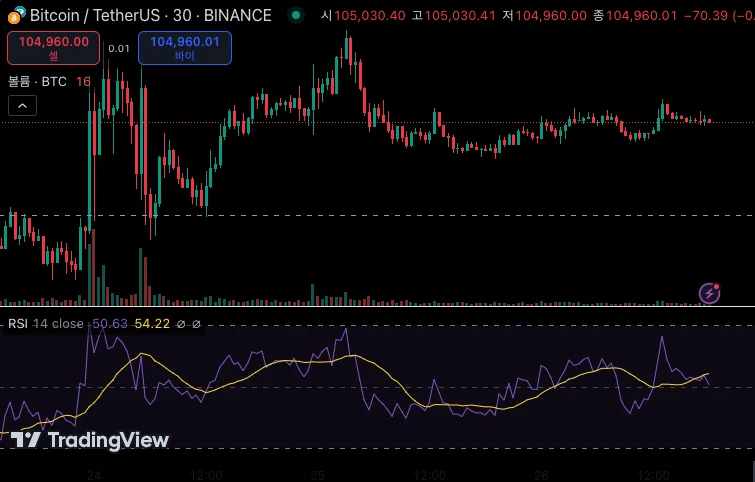The height and width of the screenshot is (482, 755).
Task: Click the red 104,960.00 sell button
Action: (x=53, y=48)
